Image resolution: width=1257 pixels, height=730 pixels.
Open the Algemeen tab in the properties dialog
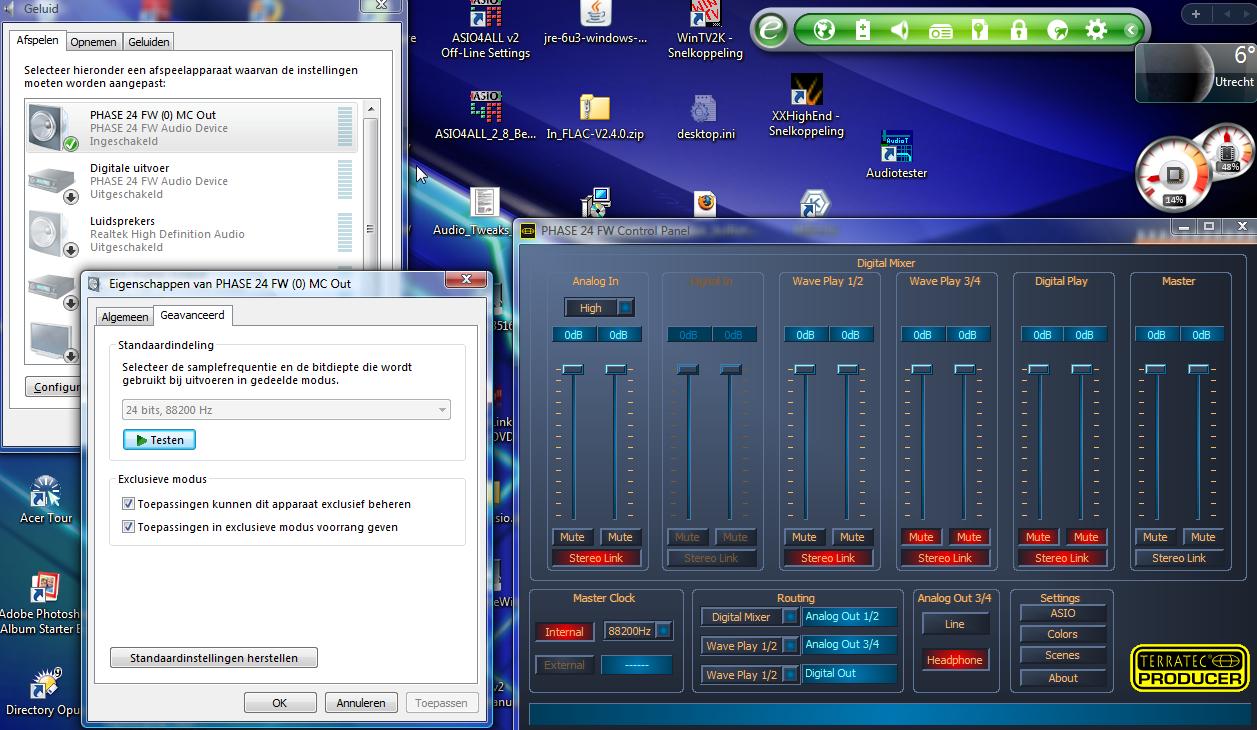pos(125,317)
